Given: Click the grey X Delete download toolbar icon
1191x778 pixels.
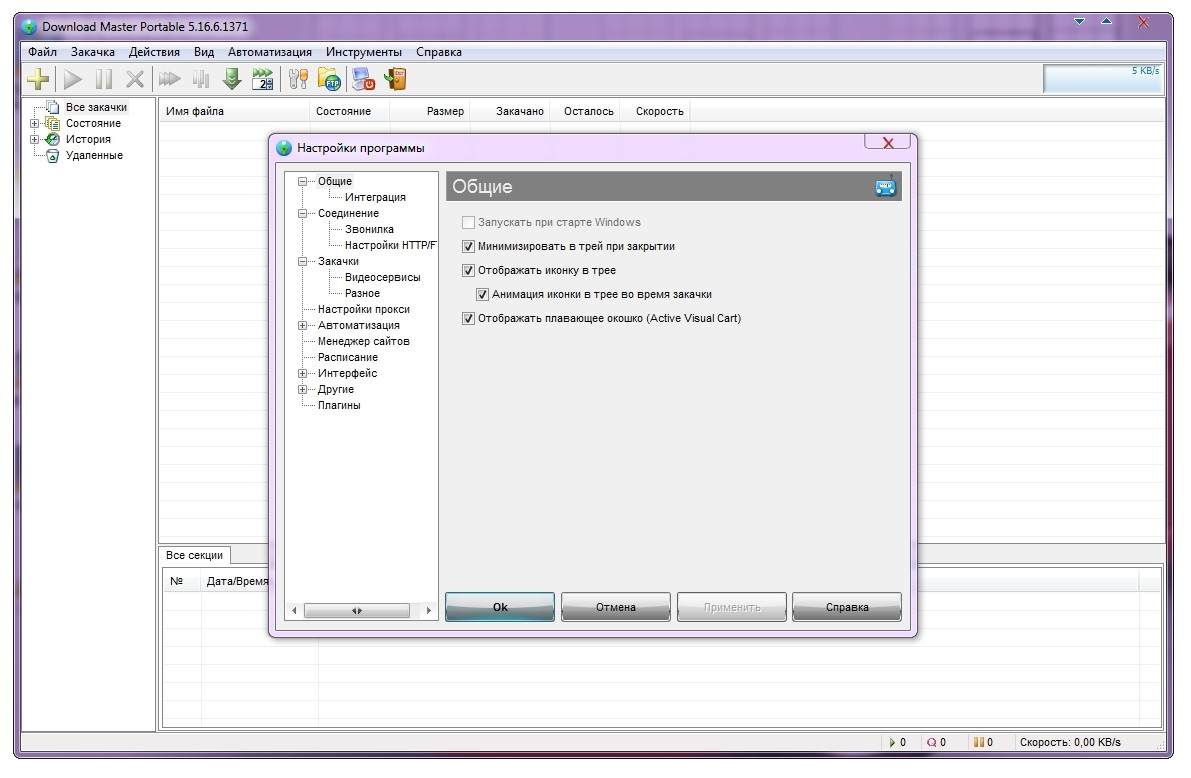Looking at the screenshot, I should point(134,79).
